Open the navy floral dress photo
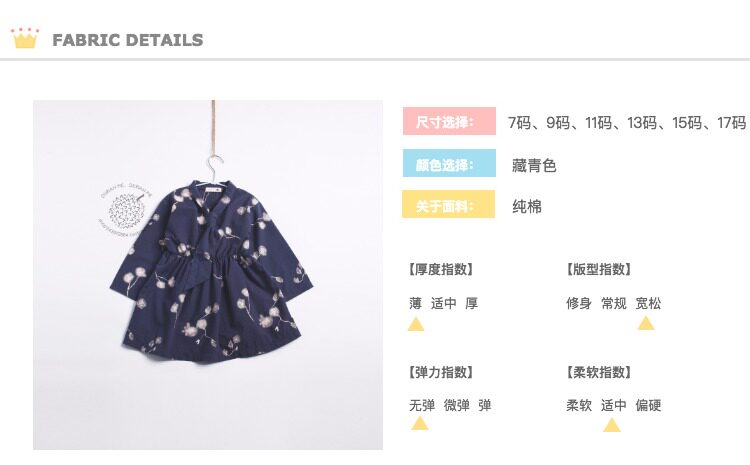Viewport: 750px width, 465px height. tap(208, 275)
